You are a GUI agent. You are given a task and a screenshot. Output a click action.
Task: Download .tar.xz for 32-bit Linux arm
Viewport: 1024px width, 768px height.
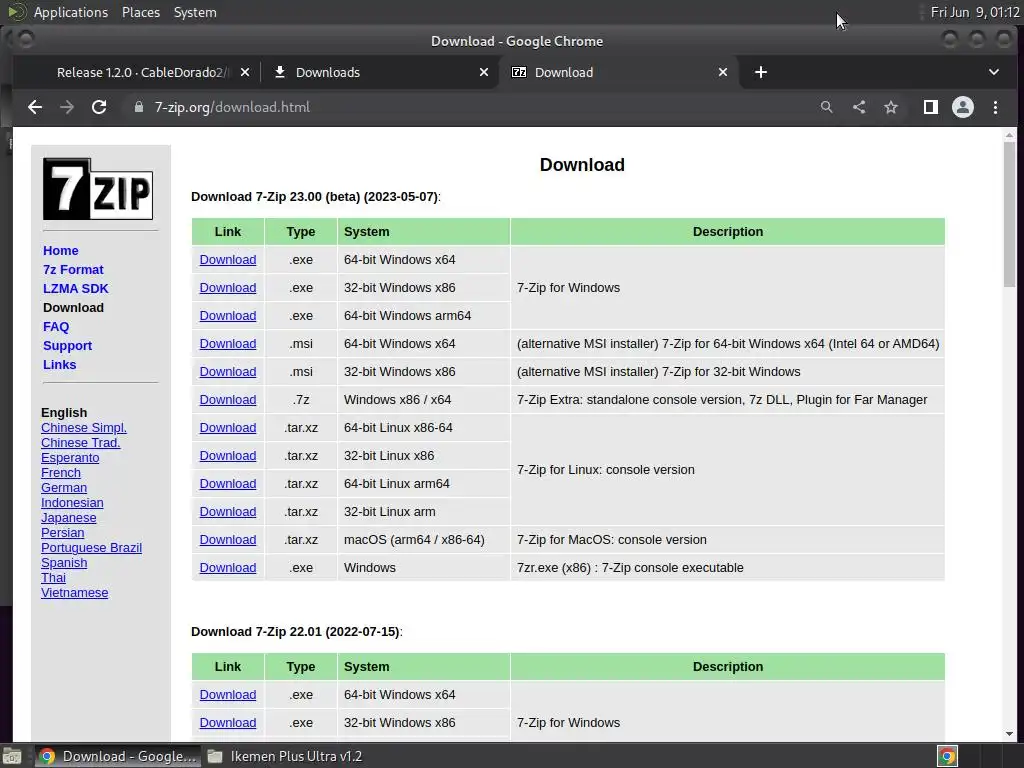point(228,513)
